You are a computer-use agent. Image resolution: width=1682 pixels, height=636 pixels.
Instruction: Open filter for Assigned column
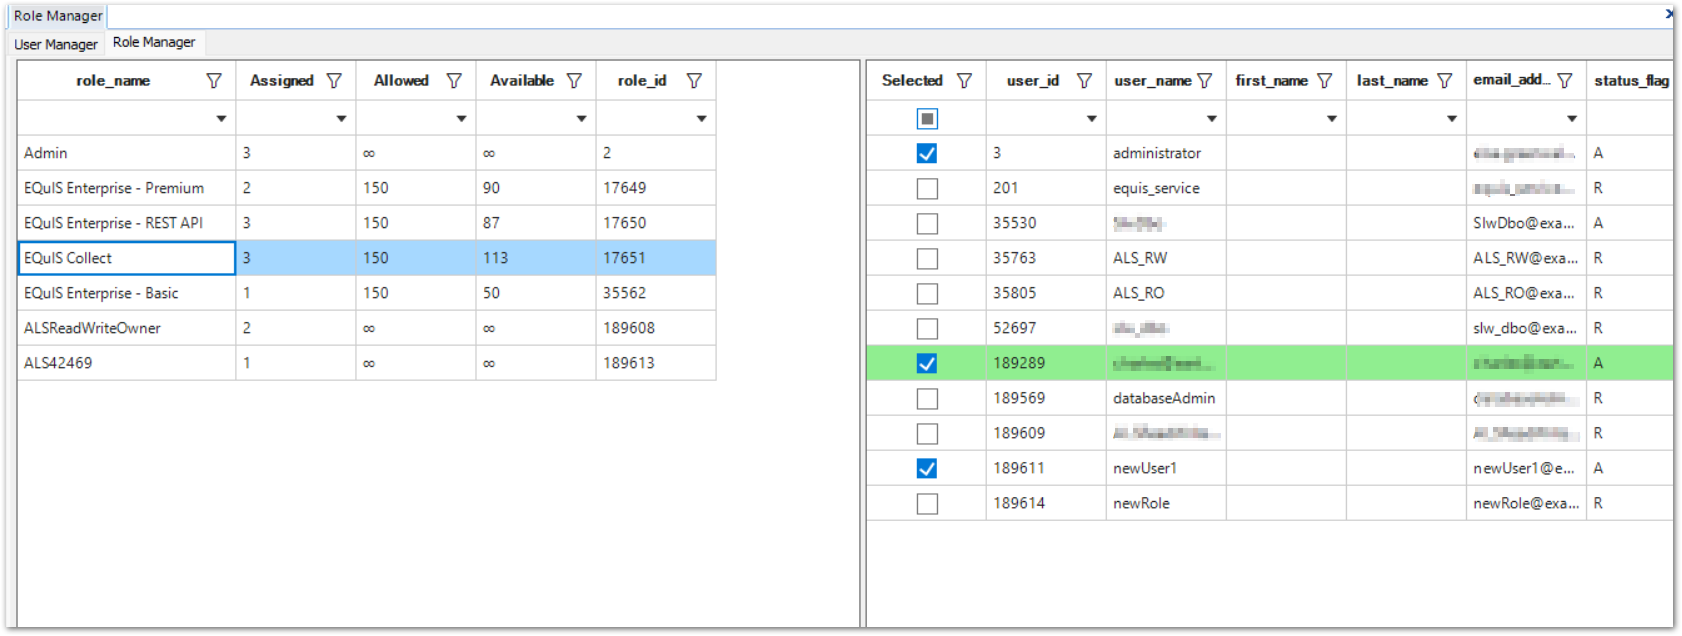pyautogui.click(x=334, y=81)
